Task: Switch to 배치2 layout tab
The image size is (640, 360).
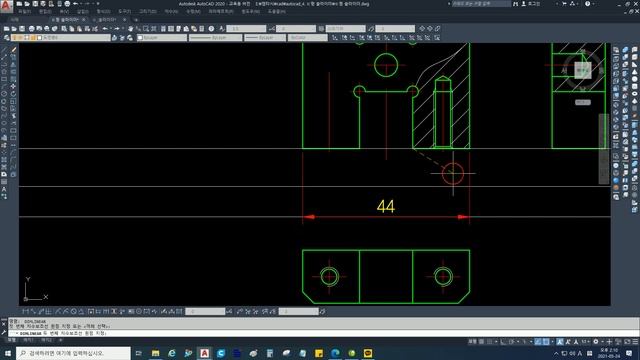Action: 46,340
